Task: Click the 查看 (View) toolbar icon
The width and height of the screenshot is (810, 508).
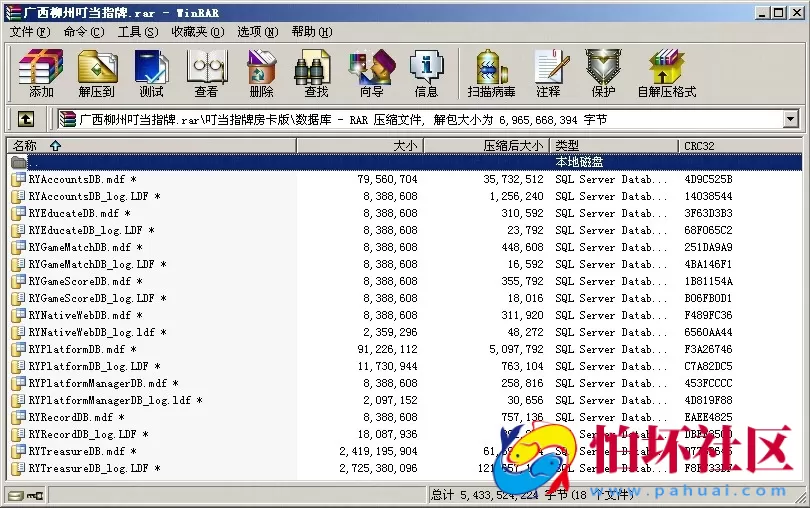Action: tap(206, 71)
